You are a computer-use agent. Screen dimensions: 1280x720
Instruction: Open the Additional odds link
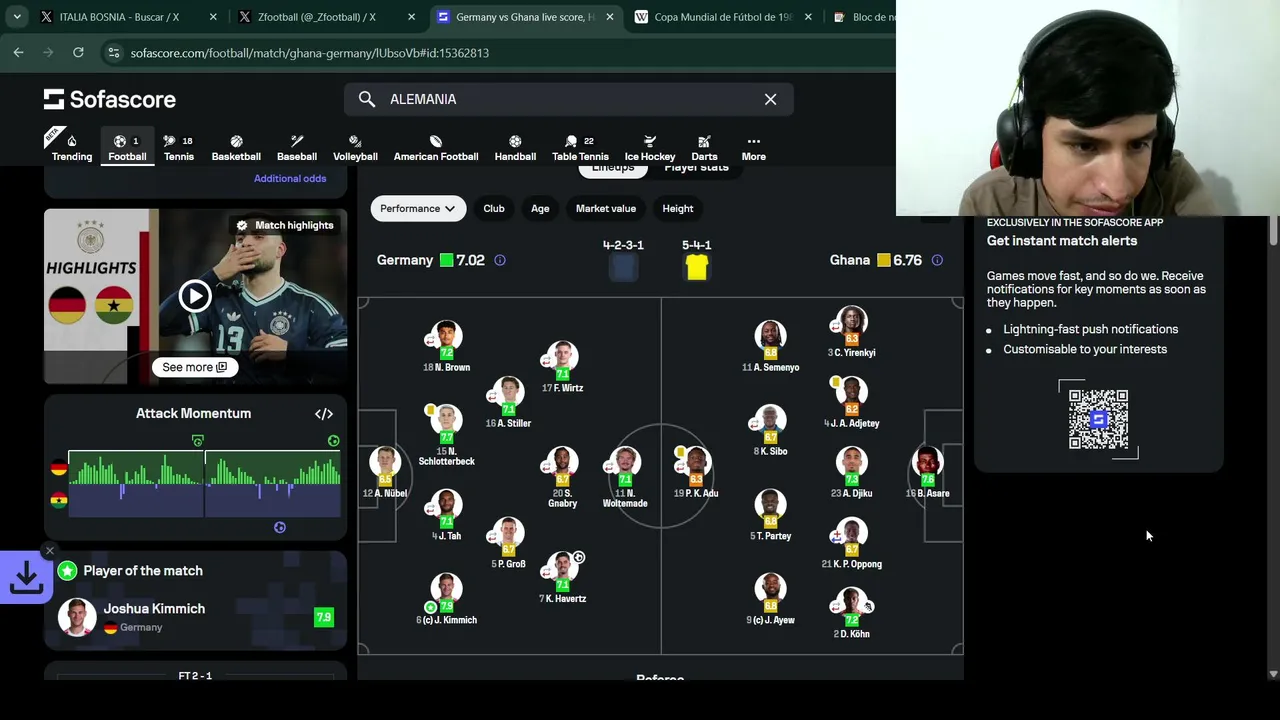[290, 178]
